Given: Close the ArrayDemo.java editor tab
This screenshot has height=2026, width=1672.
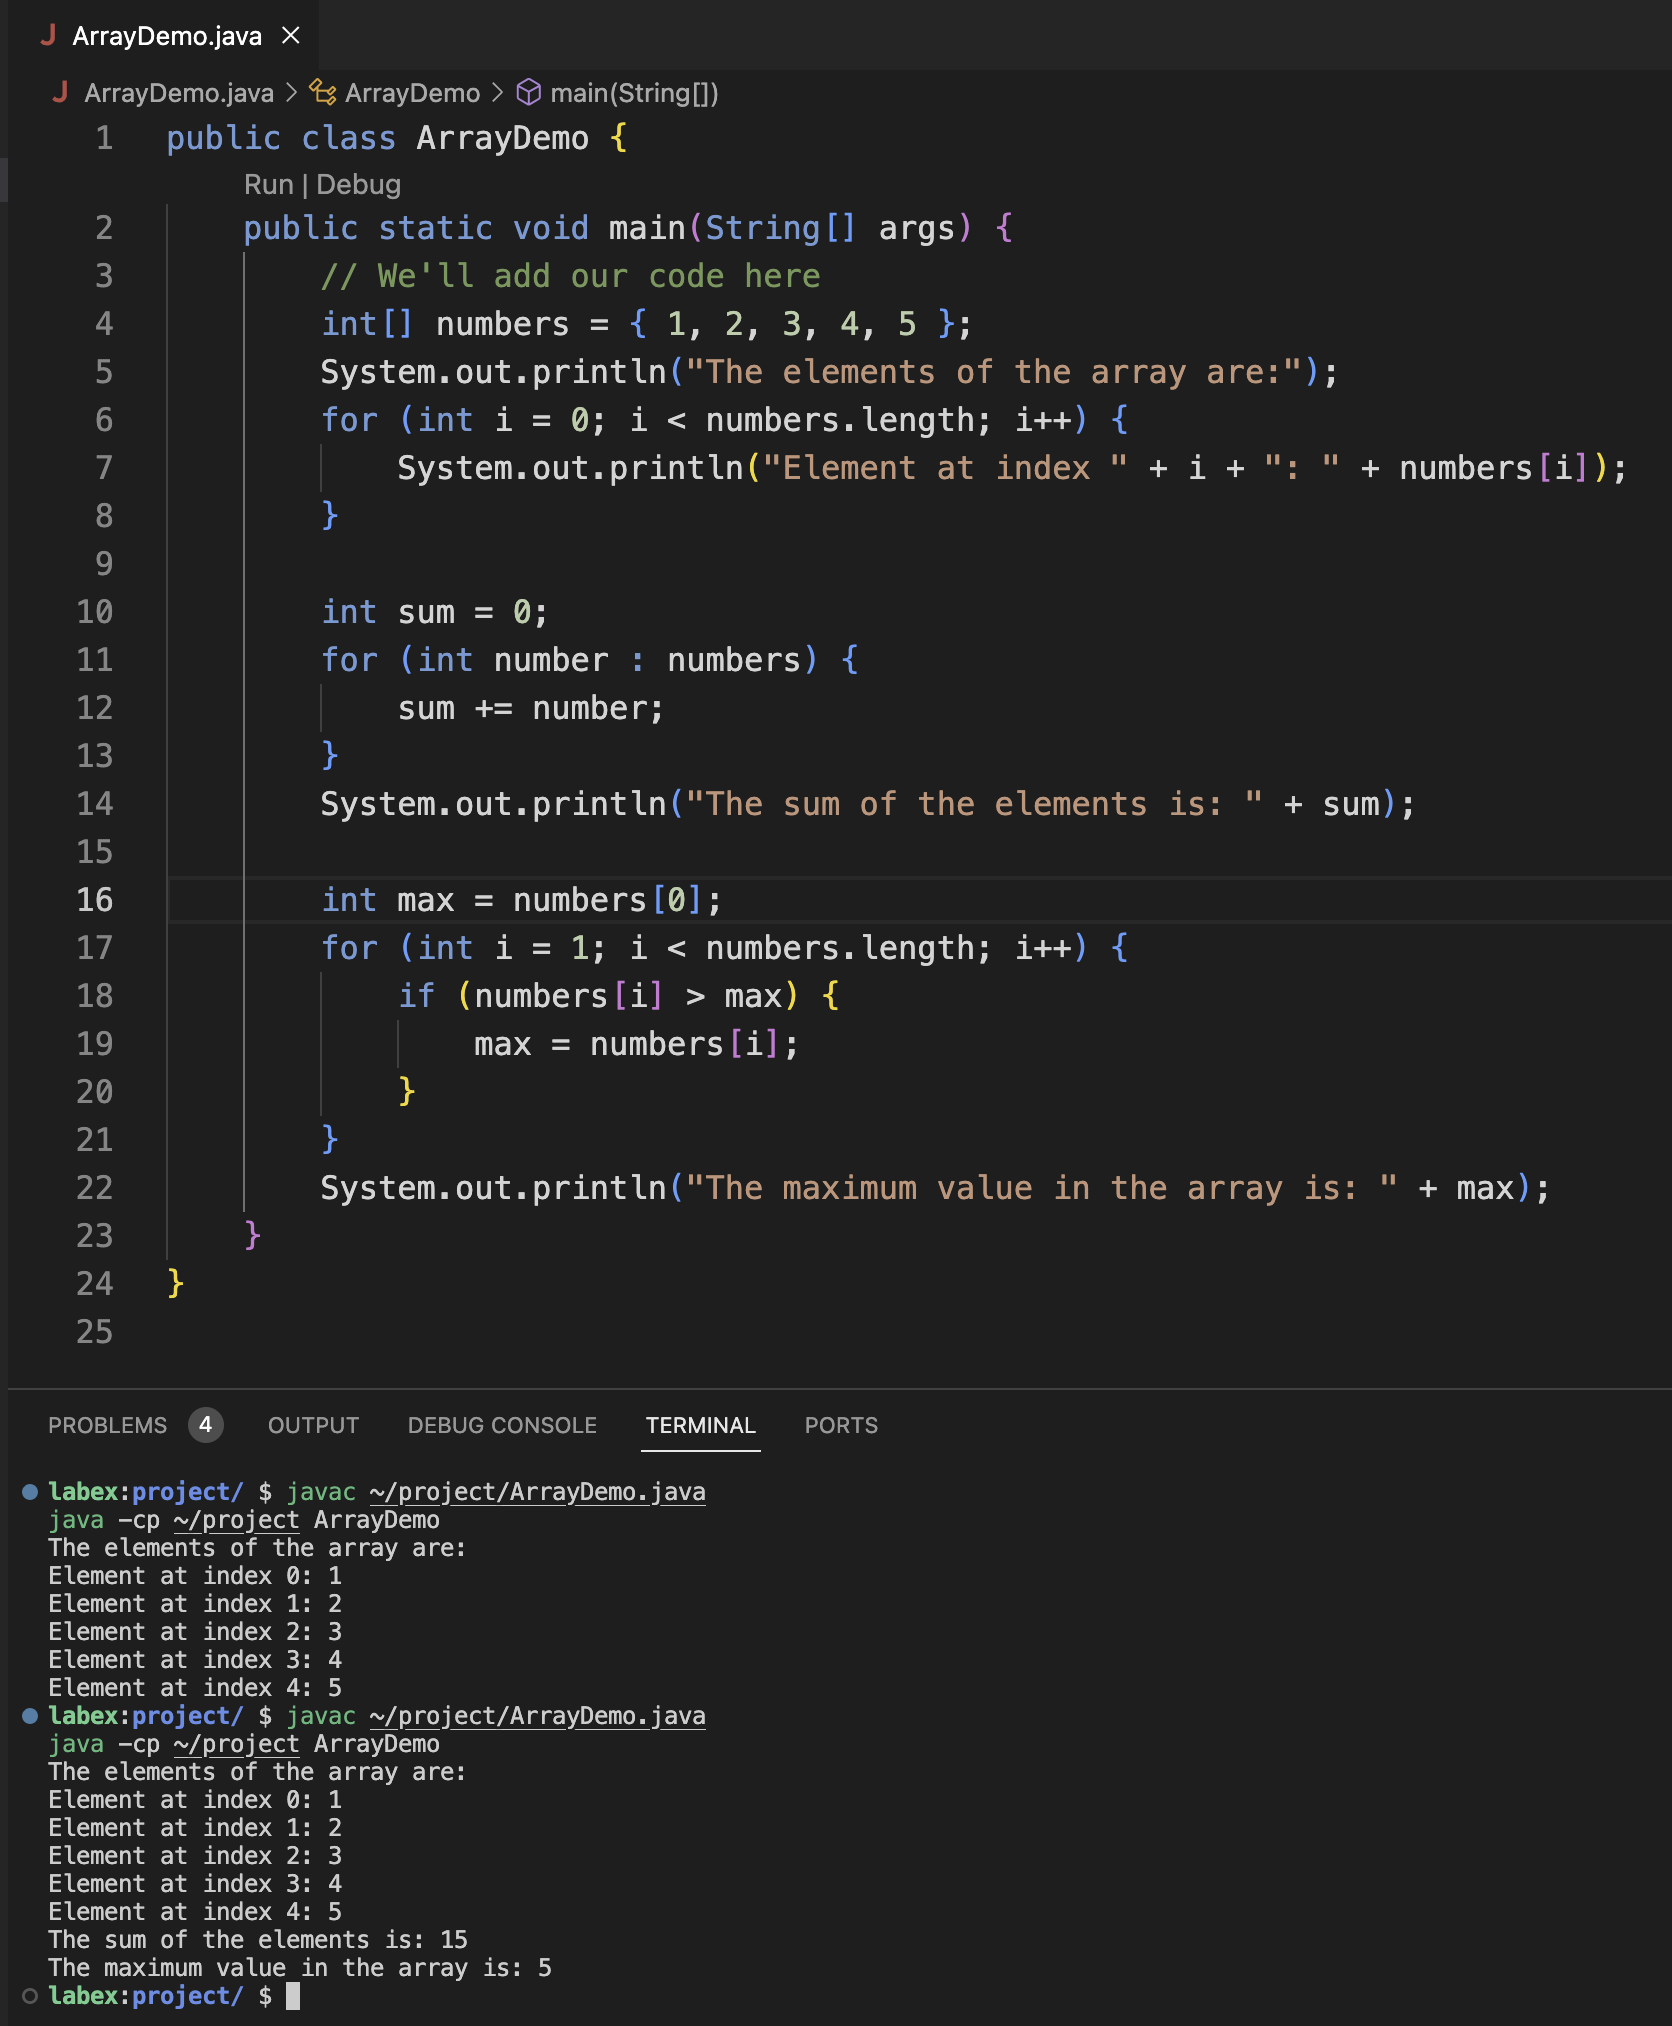Looking at the screenshot, I should (x=291, y=36).
